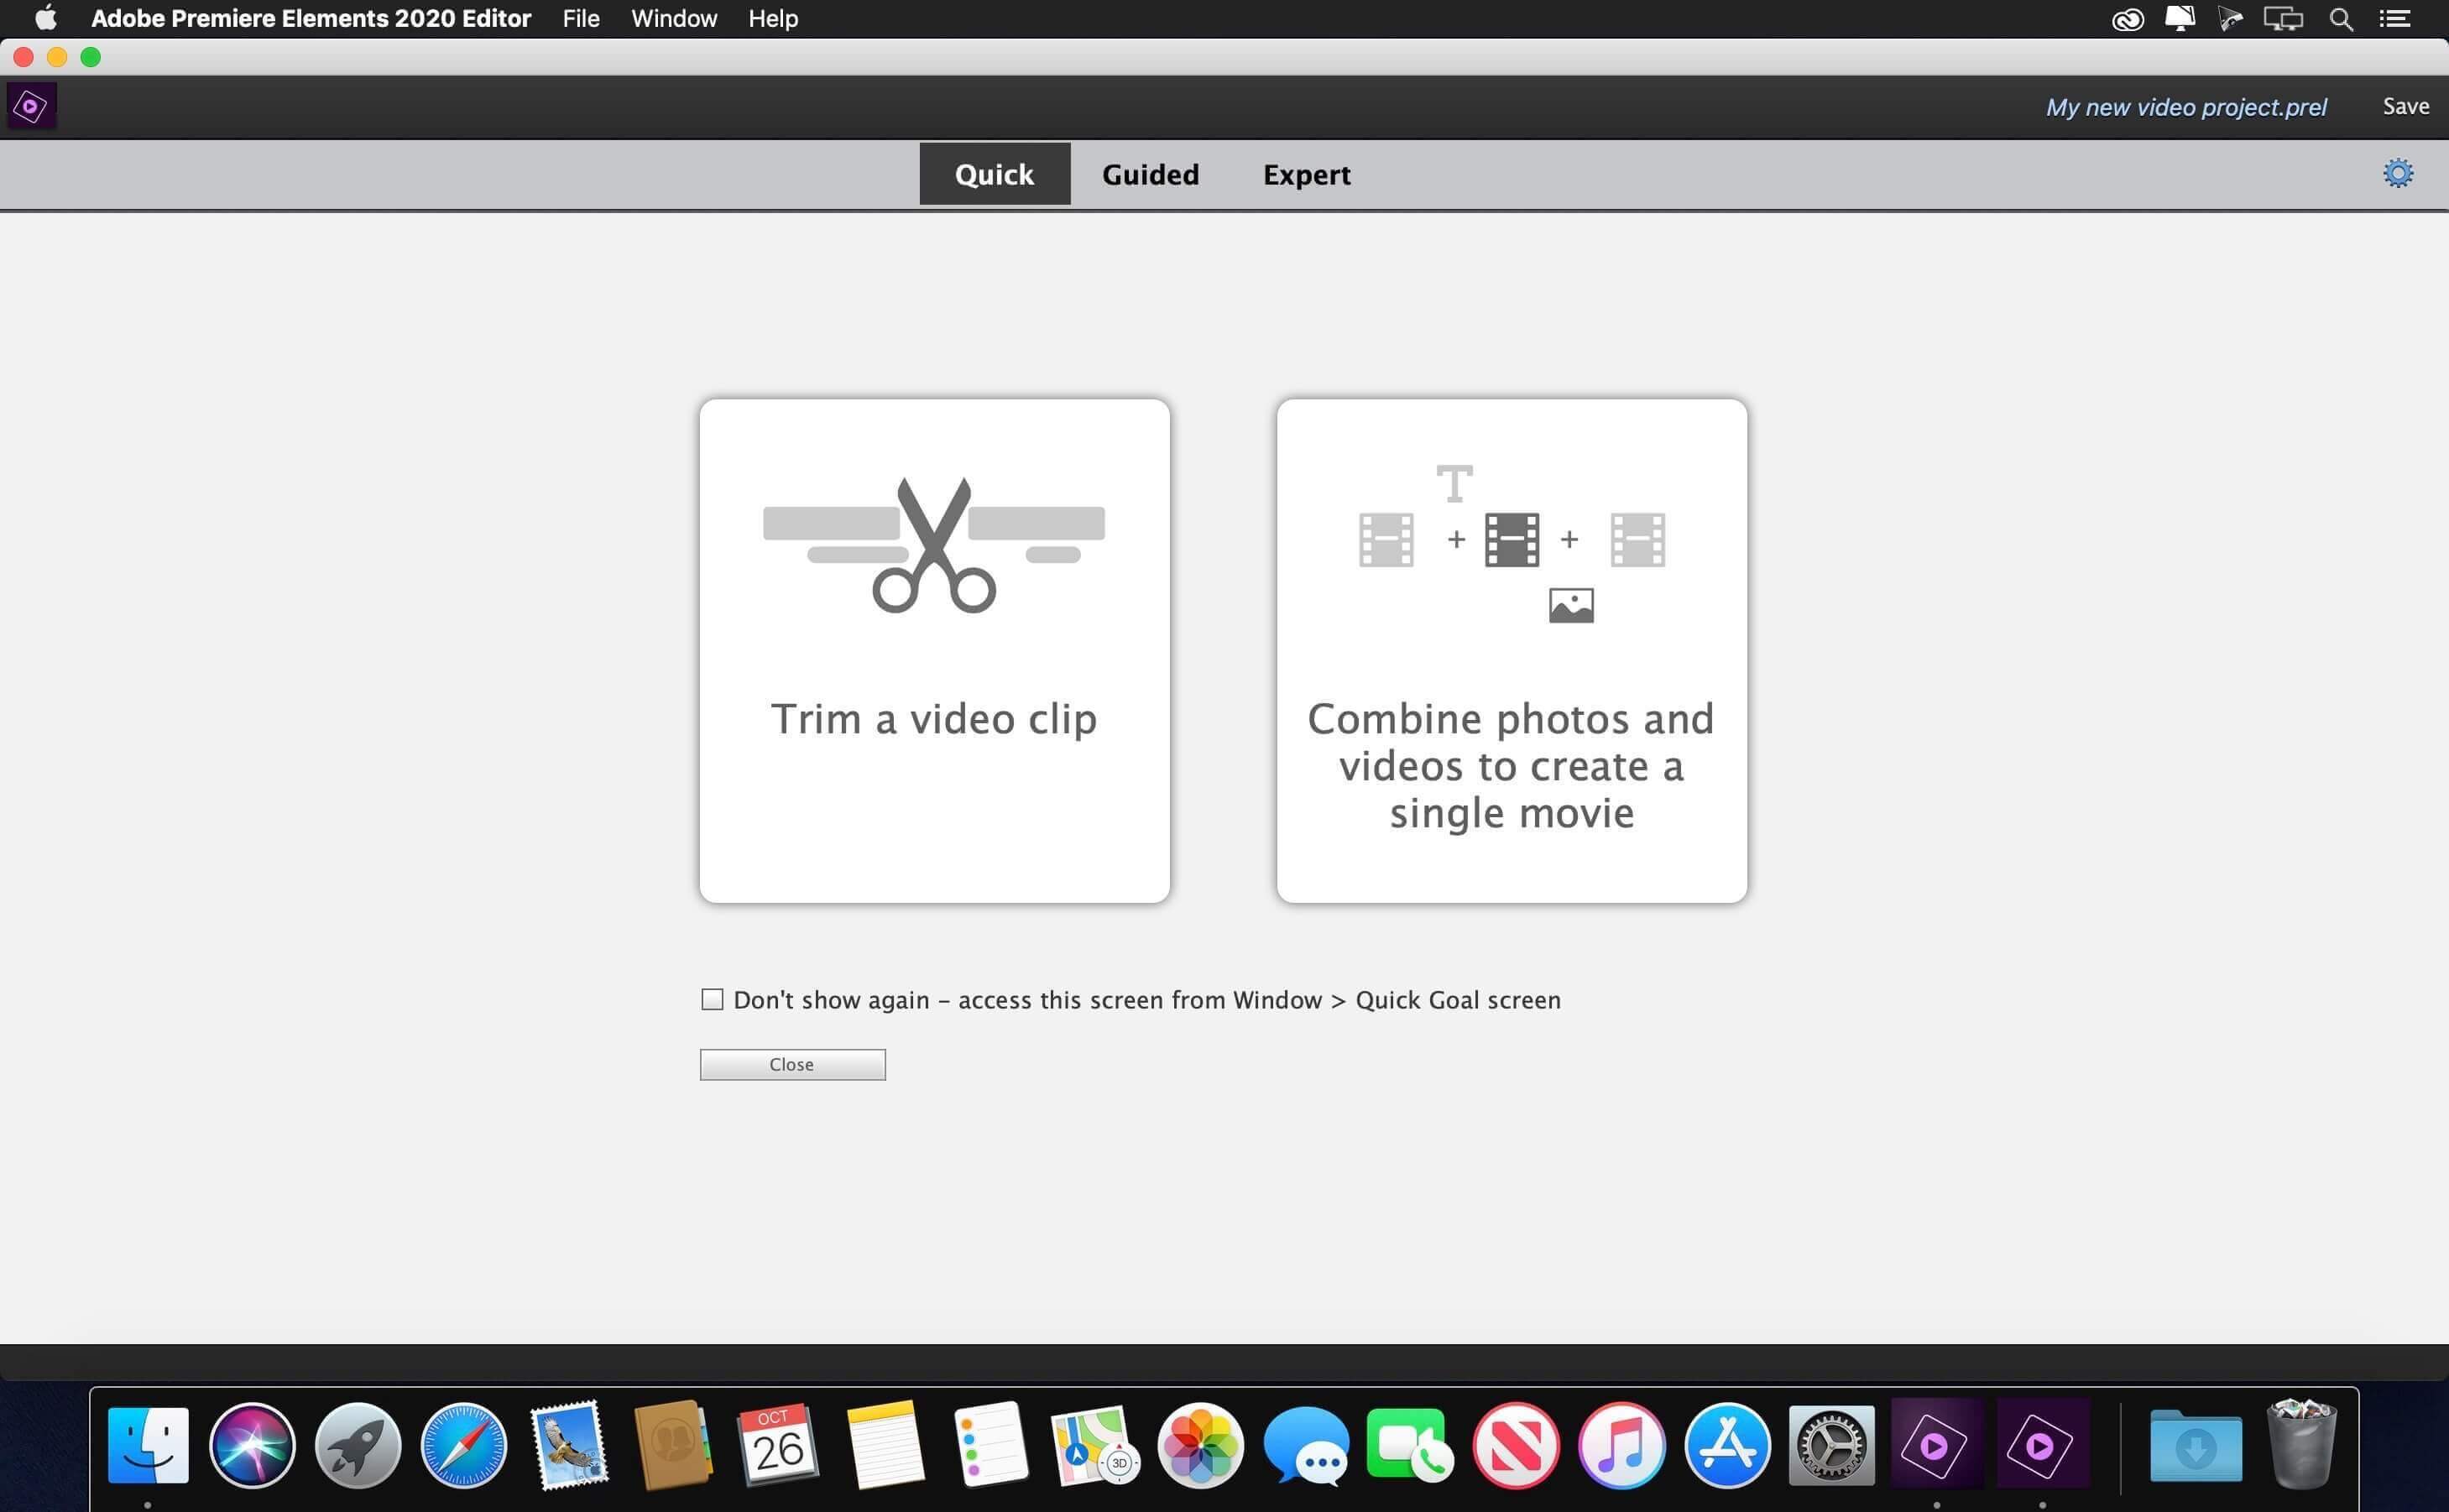Image resolution: width=2449 pixels, height=1512 pixels.
Task: Switch to the Expert tab
Action: [1307, 173]
